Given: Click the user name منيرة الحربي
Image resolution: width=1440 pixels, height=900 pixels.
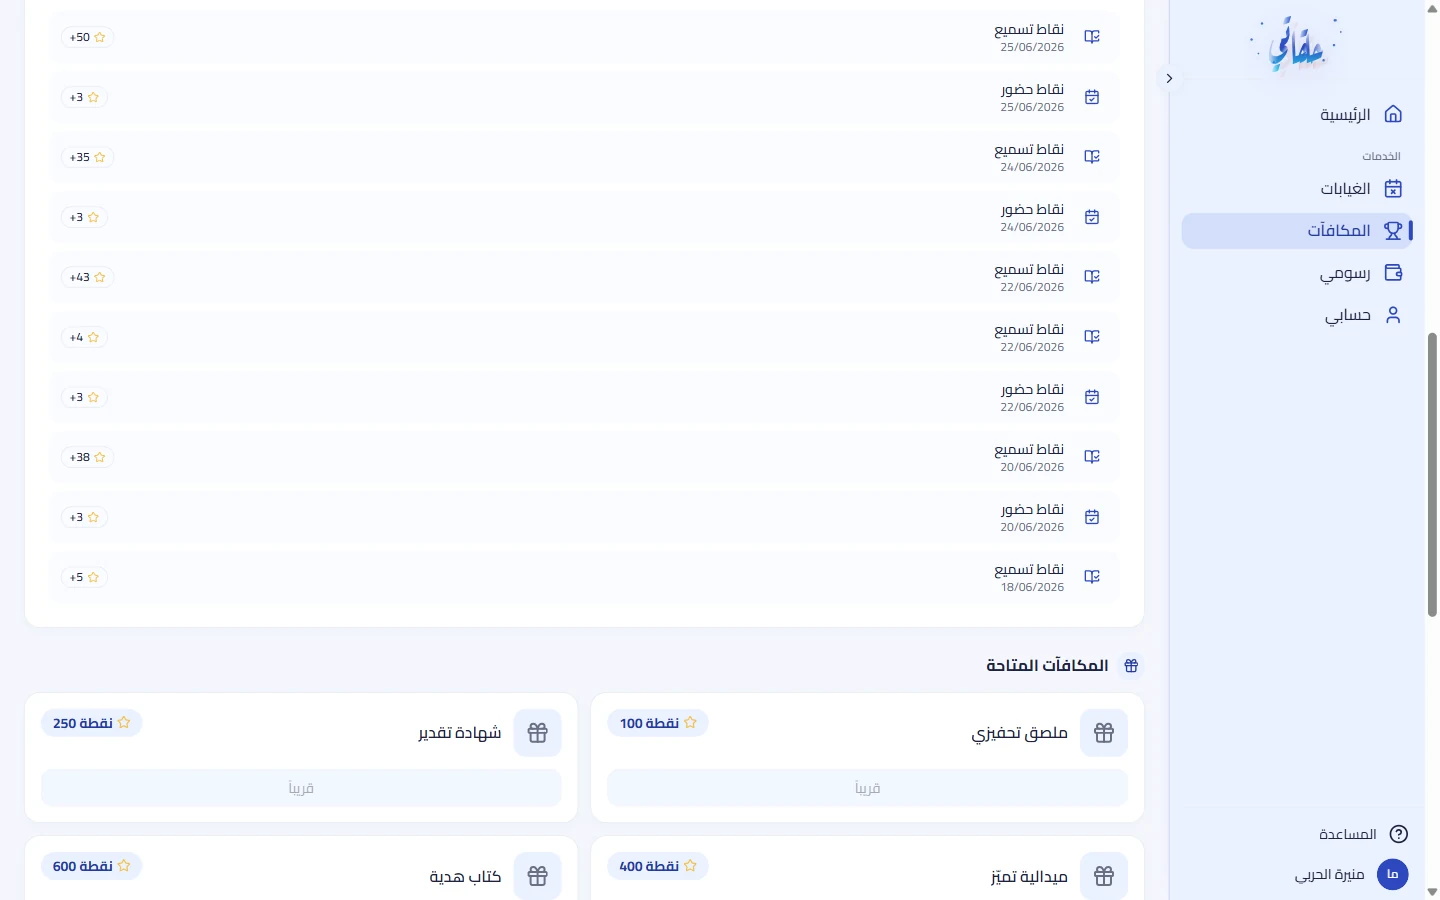Looking at the screenshot, I should [x=1330, y=874].
